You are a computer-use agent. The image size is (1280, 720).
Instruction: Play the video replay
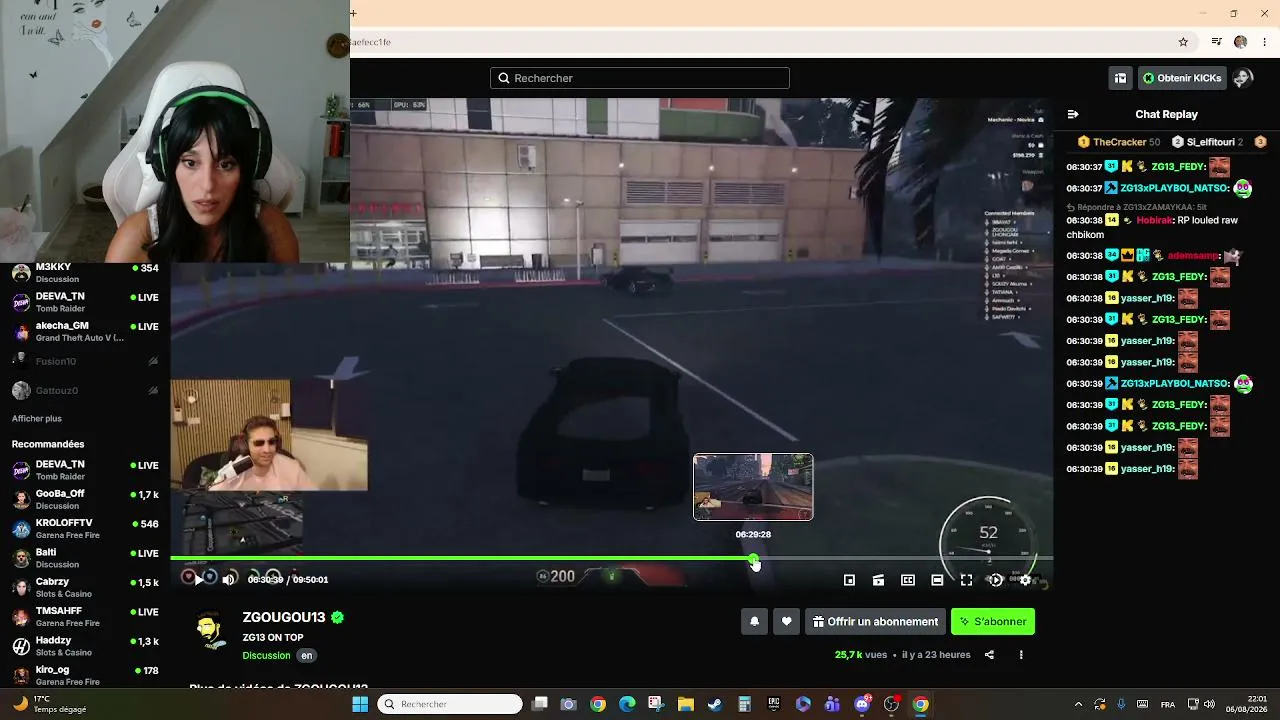[199, 579]
